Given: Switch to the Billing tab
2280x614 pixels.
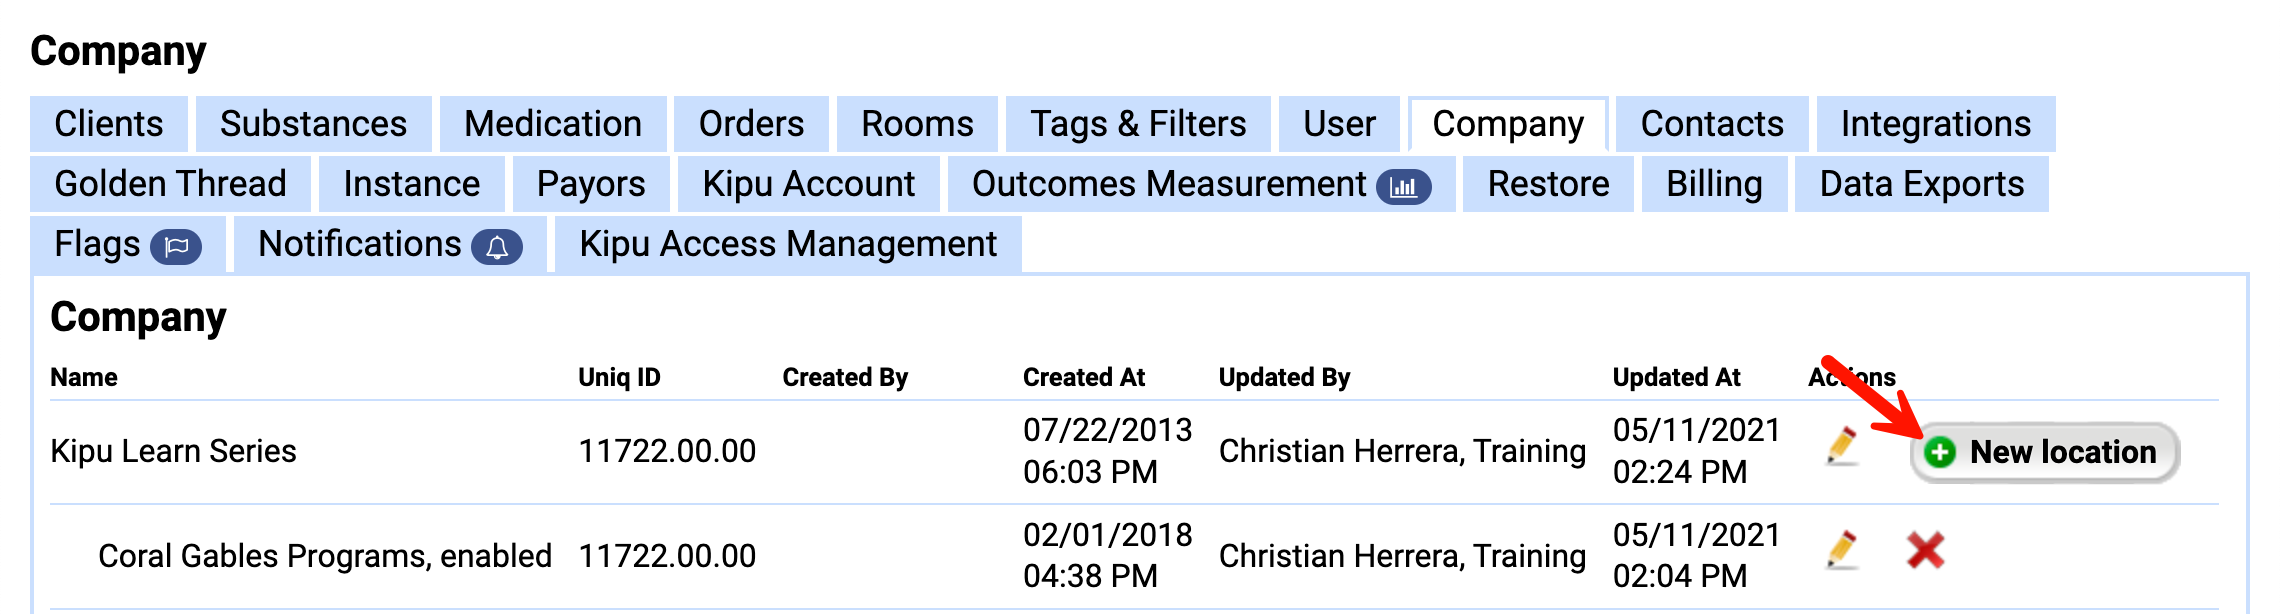Looking at the screenshot, I should click(x=1715, y=184).
